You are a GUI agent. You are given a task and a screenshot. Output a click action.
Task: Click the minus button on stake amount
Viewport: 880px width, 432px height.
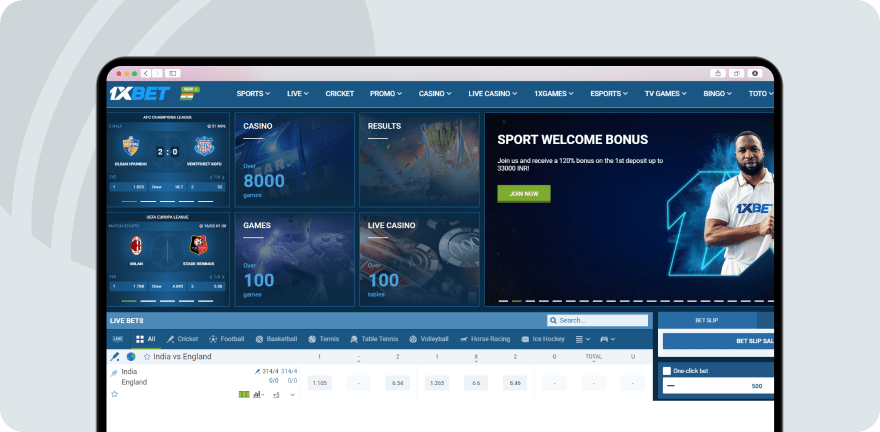671,385
